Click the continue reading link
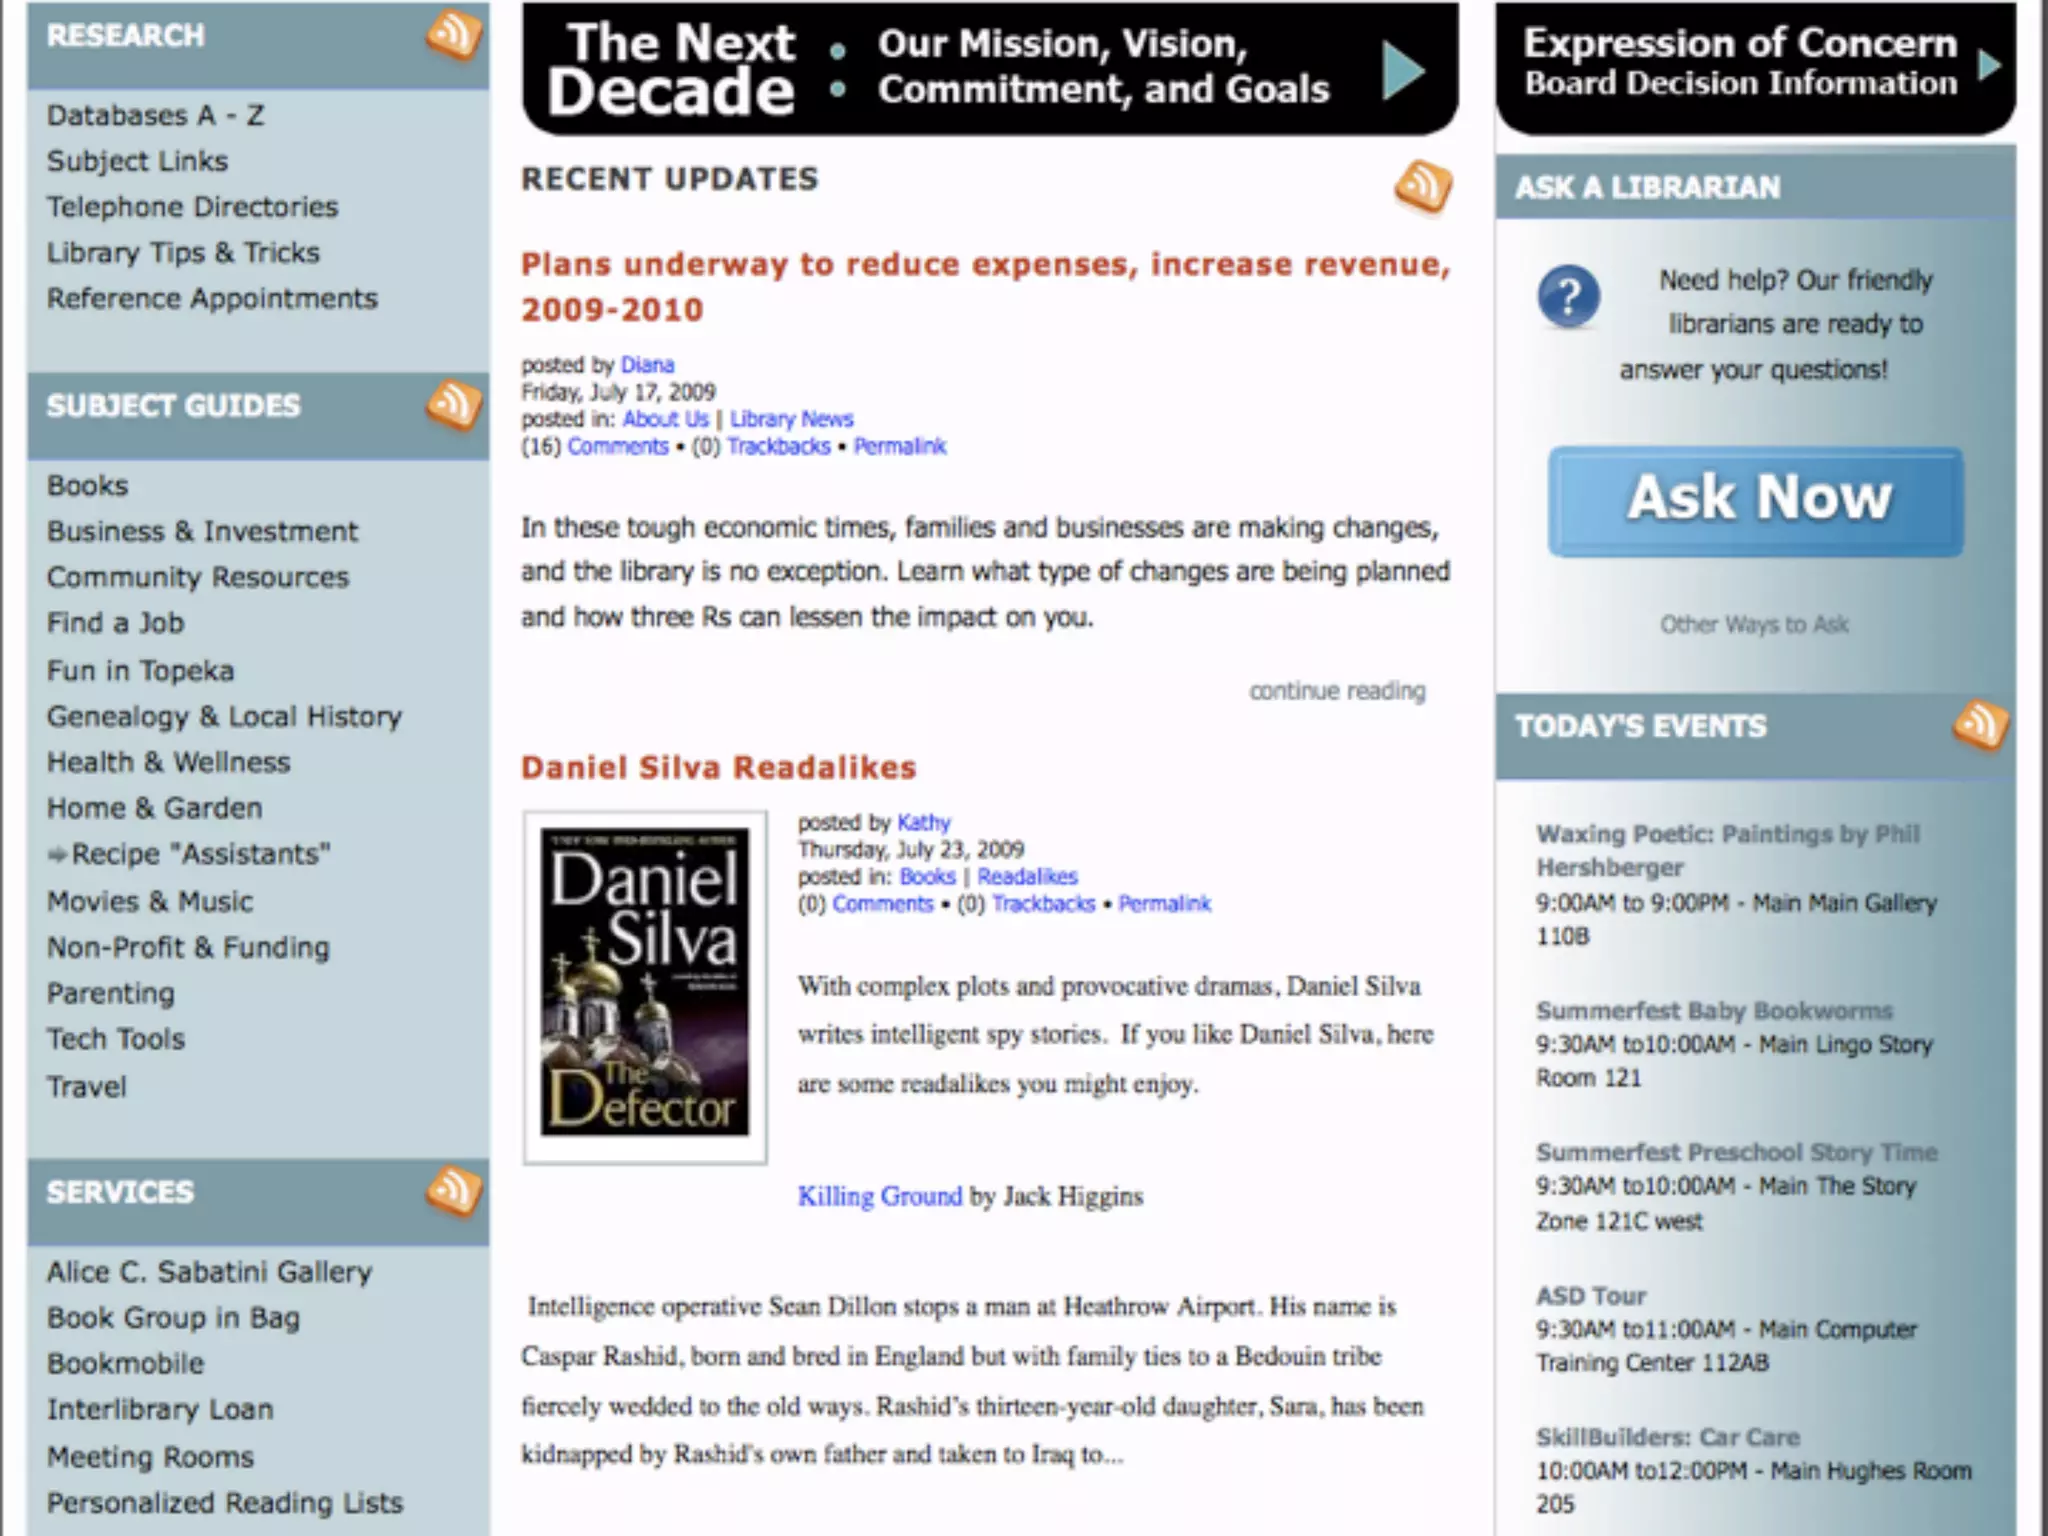This screenshot has width=2048, height=1536. tap(1336, 691)
